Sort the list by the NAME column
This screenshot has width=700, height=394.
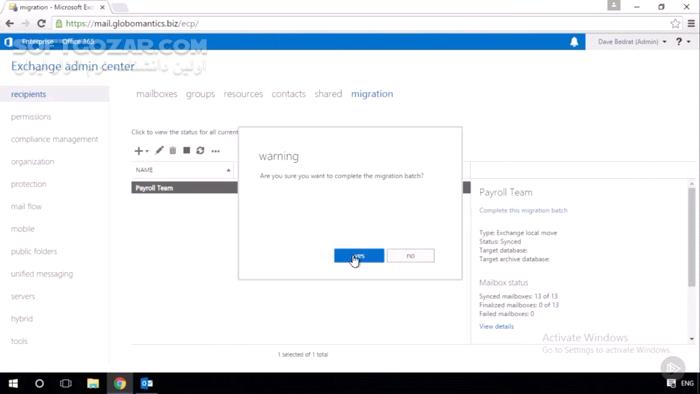click(183, 170)
